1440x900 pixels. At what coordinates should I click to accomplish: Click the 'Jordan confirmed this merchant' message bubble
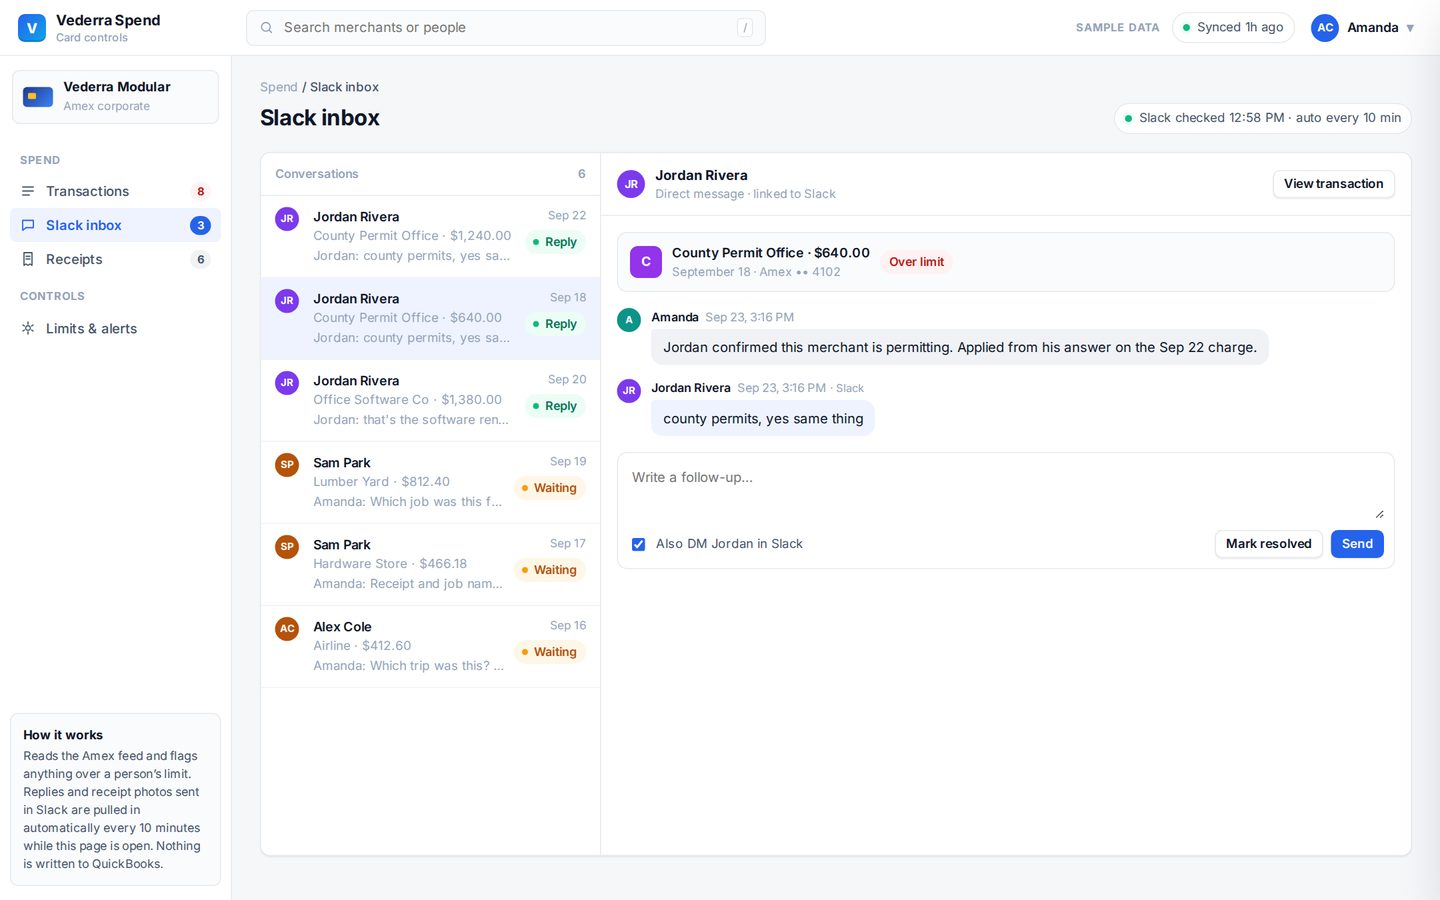960,348
